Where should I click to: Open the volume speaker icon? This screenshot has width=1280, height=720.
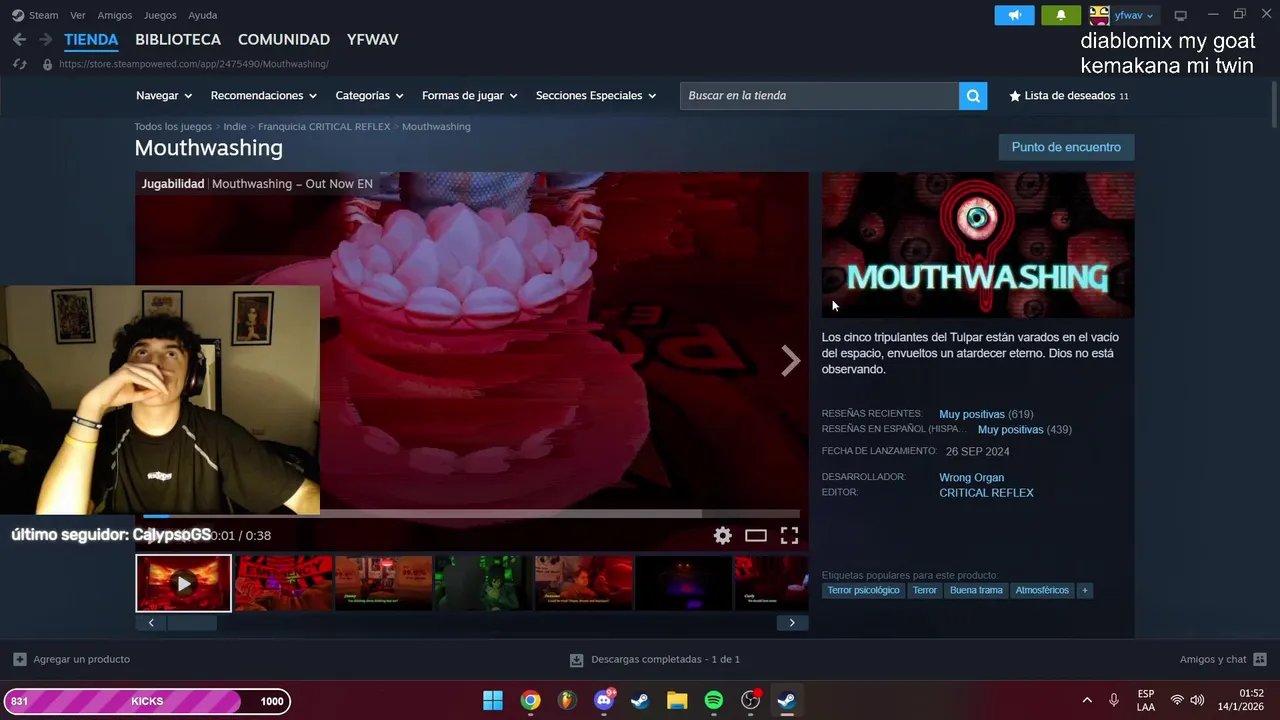pos(1197,700)
